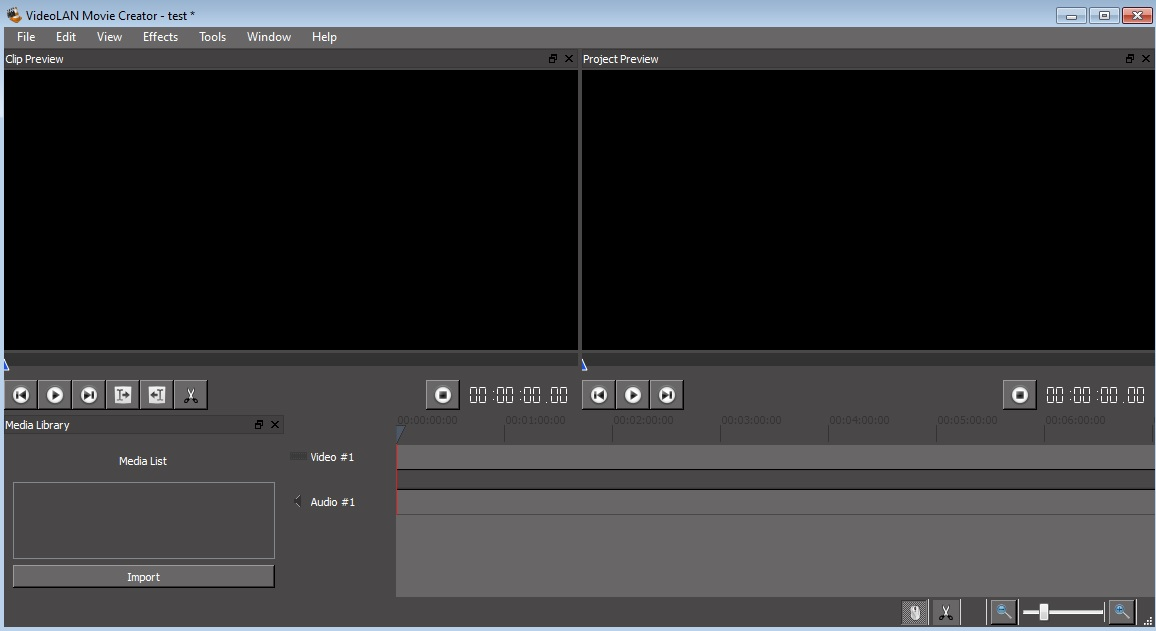Skip to previous frame in Project Preview
The image size is (1156, 631).
point(599,395)
